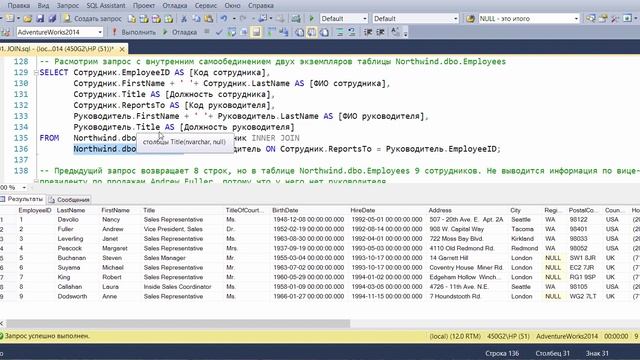Switch to the Сообщения tab
The width and height of the screenshot is (640, 360).
pos(69,200)
